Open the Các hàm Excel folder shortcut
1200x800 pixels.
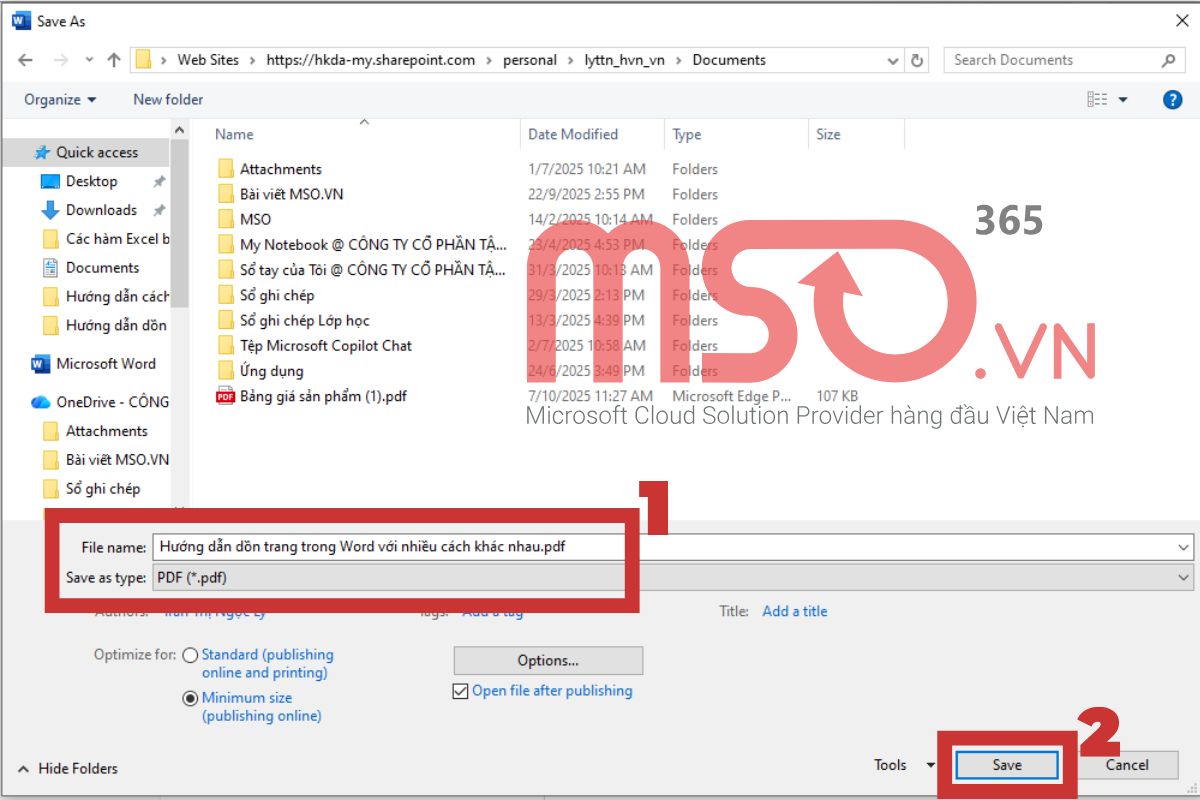106,239
